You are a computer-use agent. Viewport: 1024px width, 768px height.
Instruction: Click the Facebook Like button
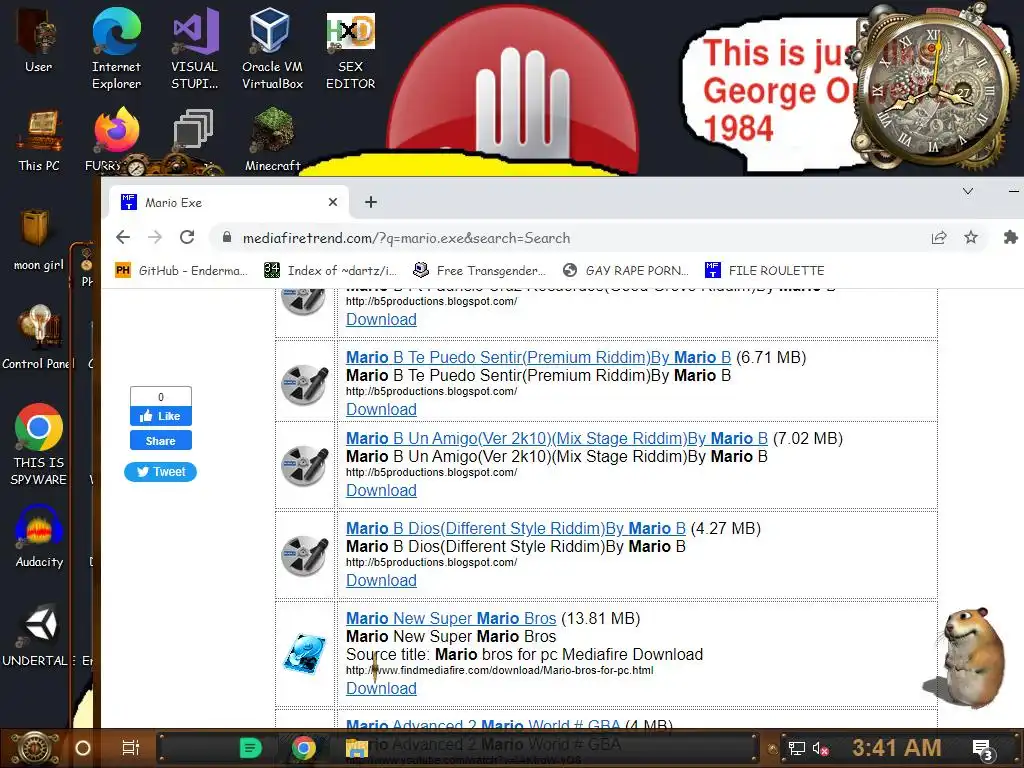[161, 416]
